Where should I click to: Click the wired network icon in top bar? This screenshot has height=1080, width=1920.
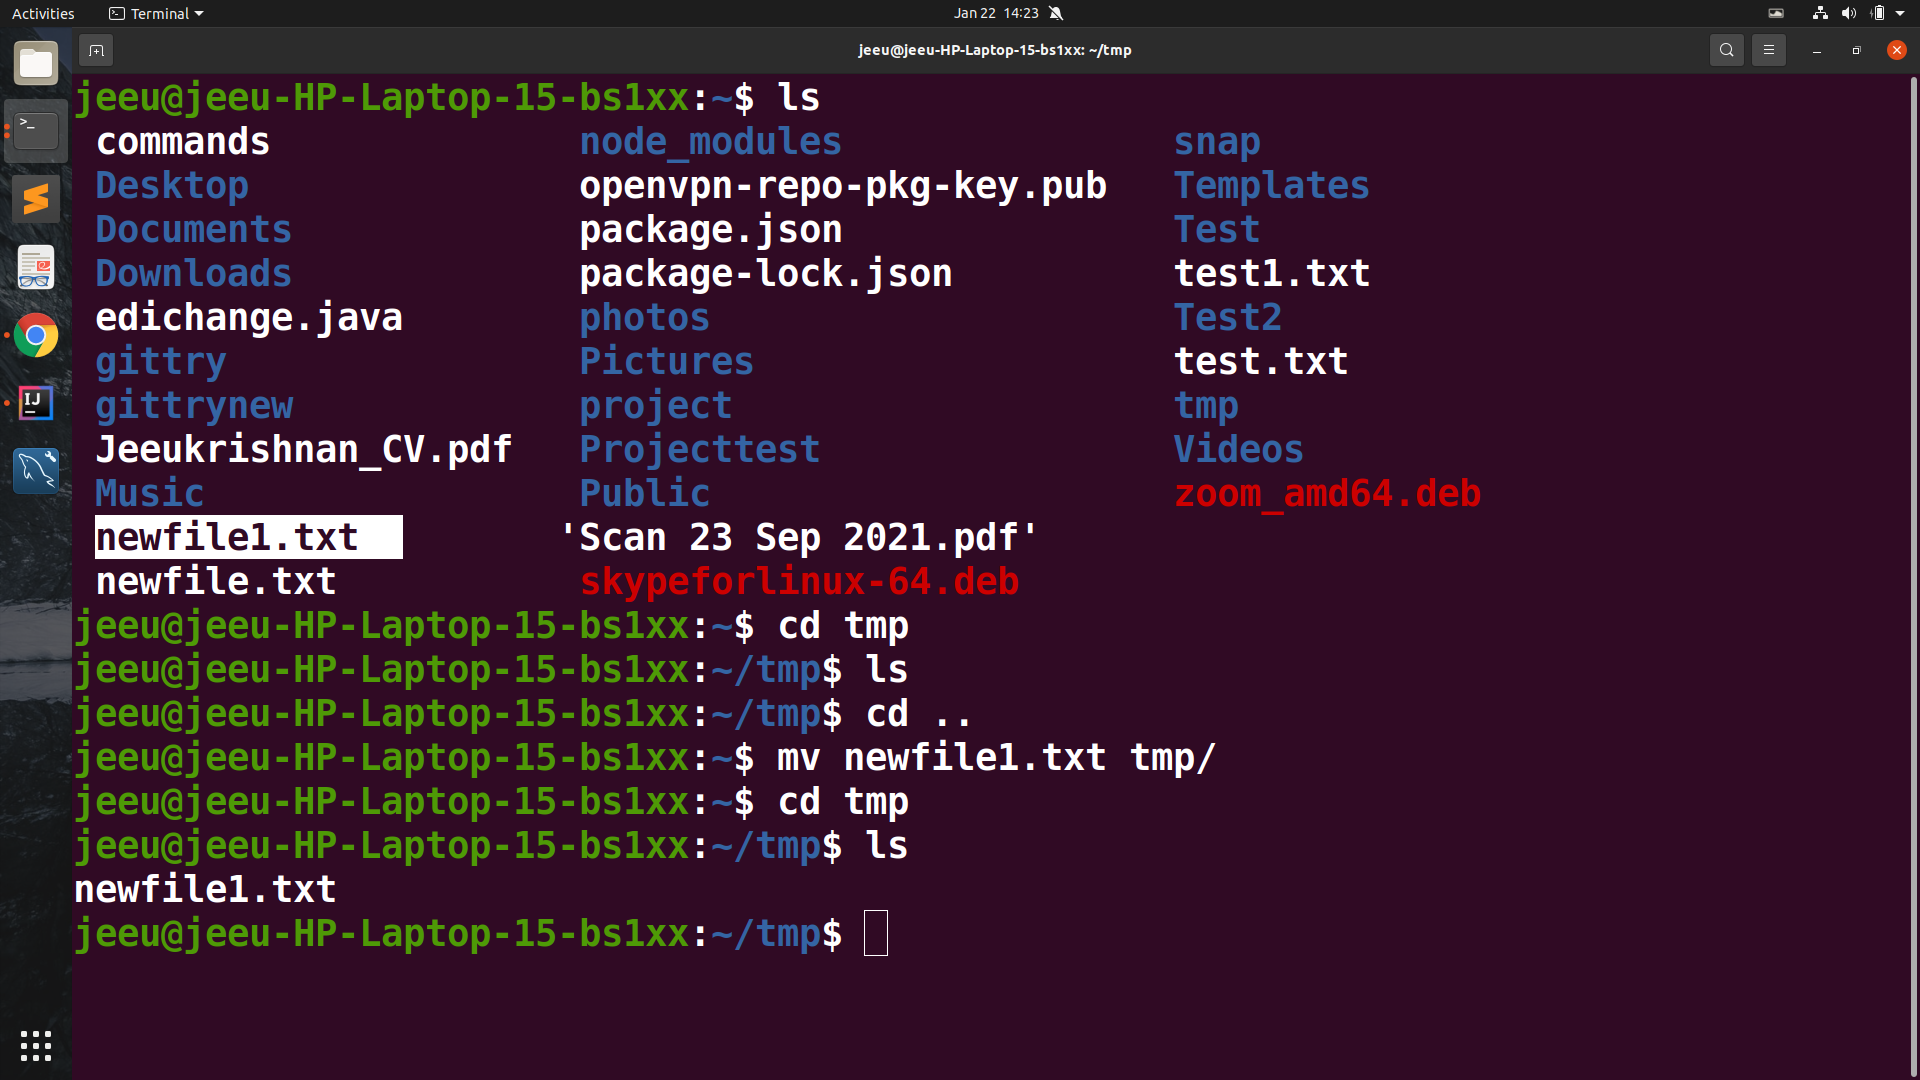1819,13
